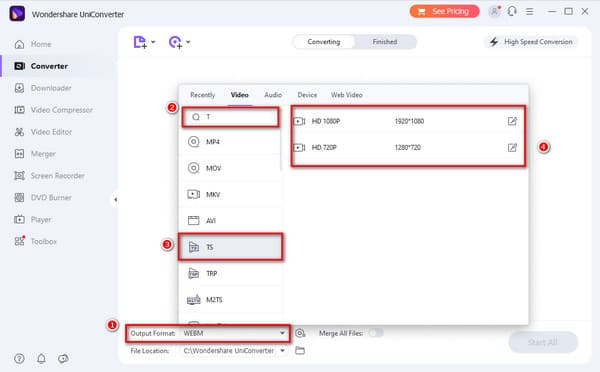Viewport: 600px width, 372px height.
Task: Select the HD 720P preset
Action: (x=408, y=147)
